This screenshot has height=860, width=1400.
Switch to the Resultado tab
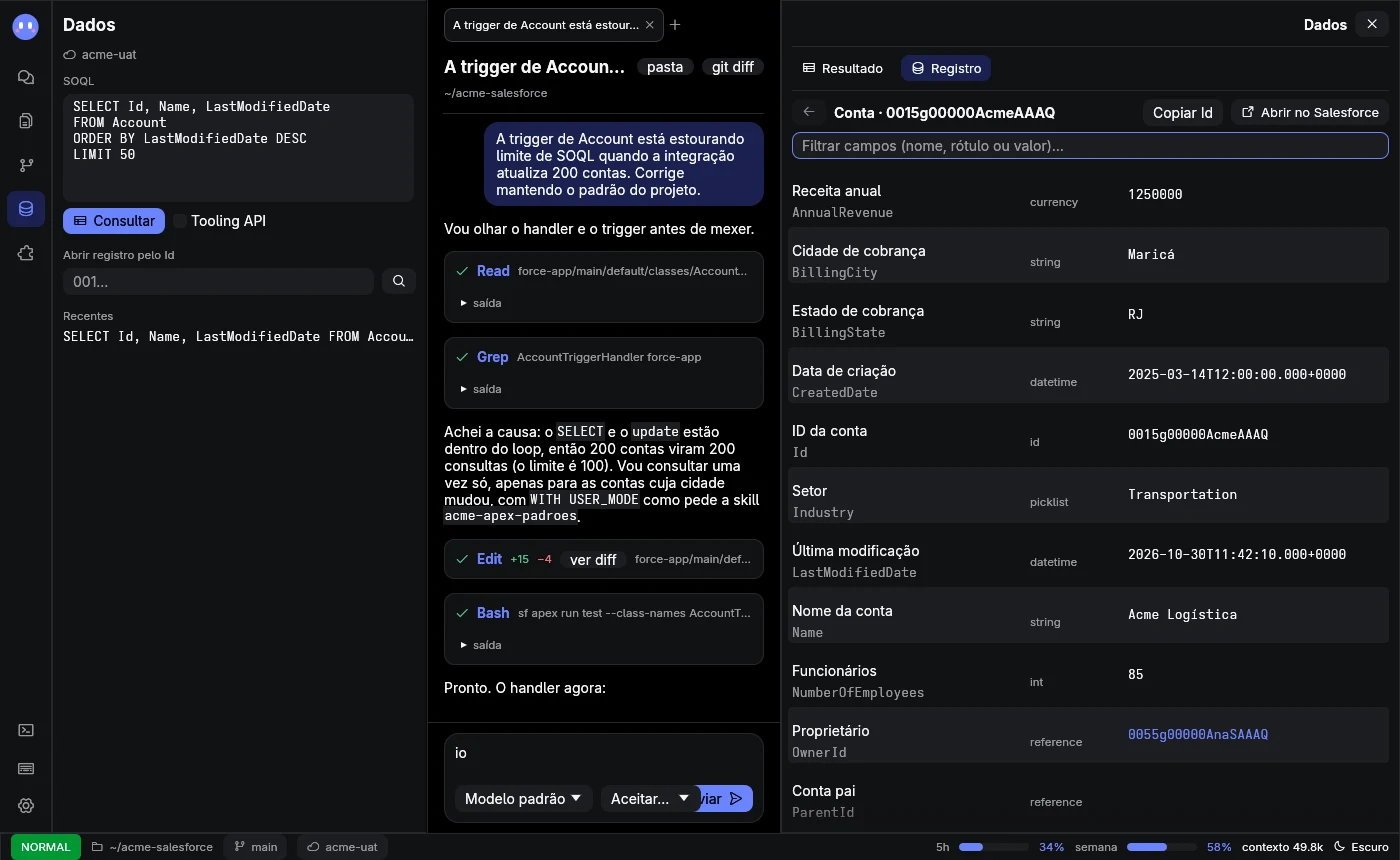click(843, 68)
